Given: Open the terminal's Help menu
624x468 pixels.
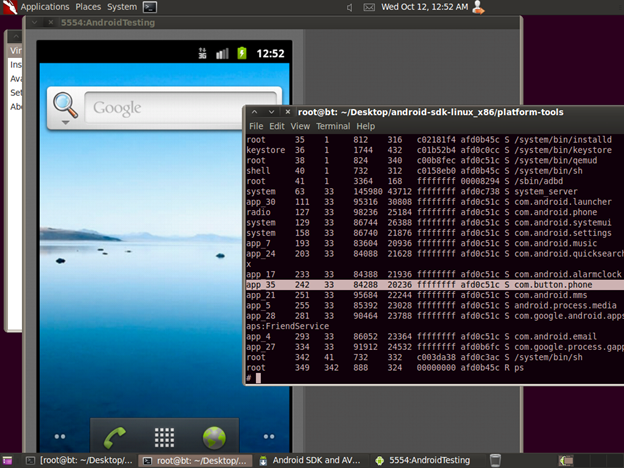Looking at the screenshot, I should [365, 127].
